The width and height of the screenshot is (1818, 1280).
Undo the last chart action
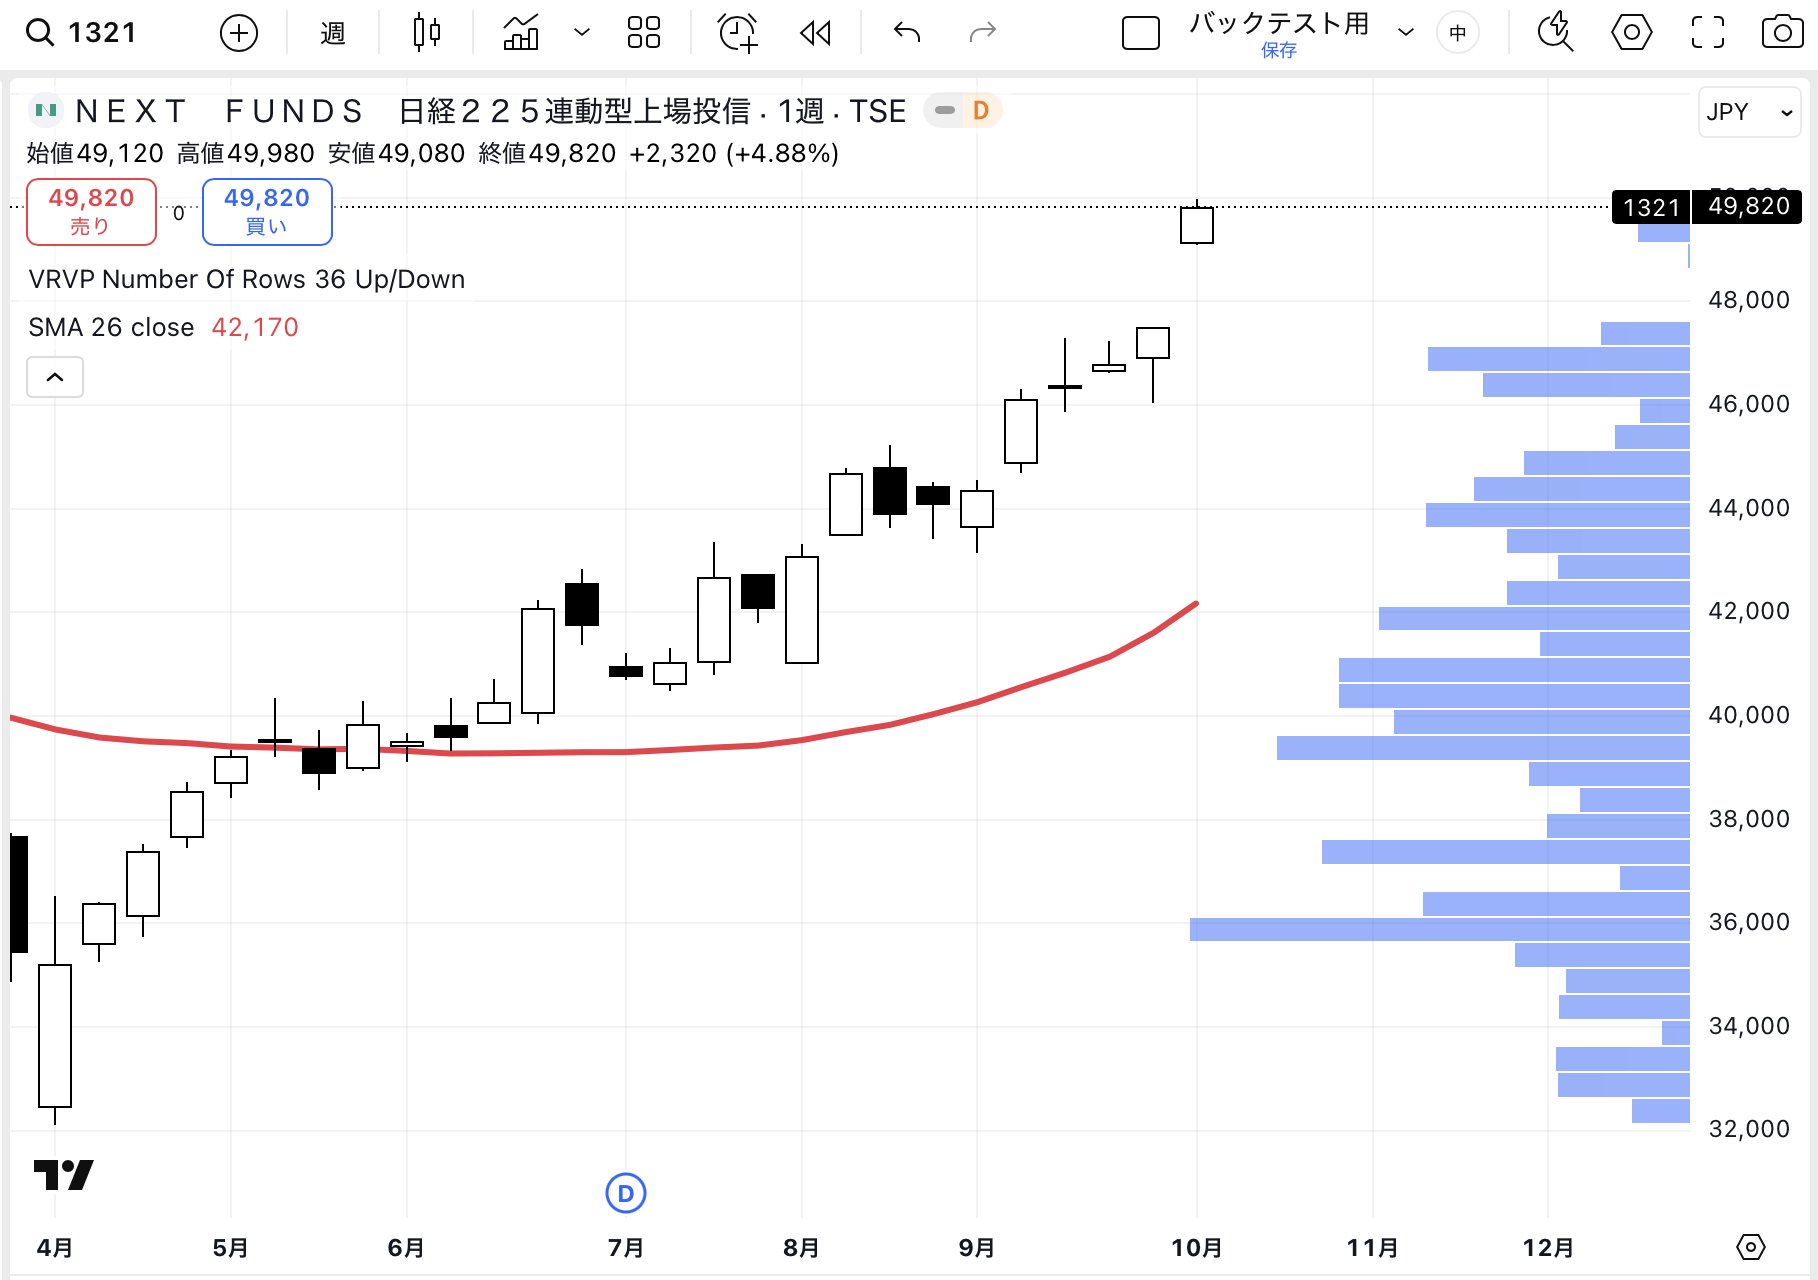tap(906, 33)
